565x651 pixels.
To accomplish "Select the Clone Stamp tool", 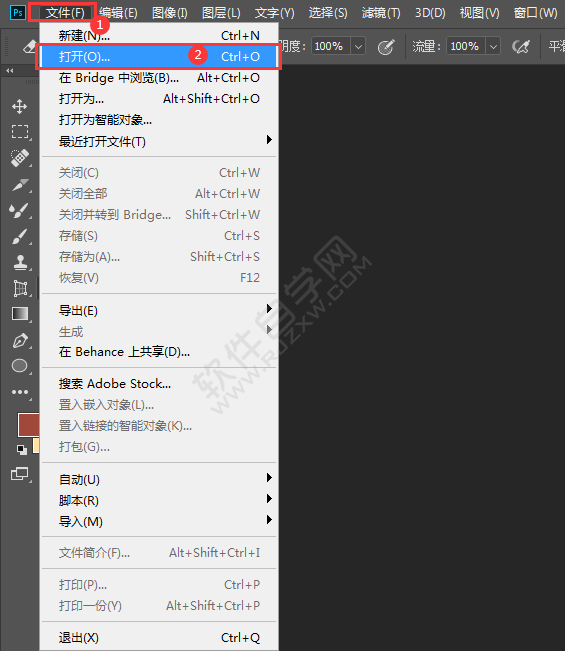I will (x=20, y=262).
